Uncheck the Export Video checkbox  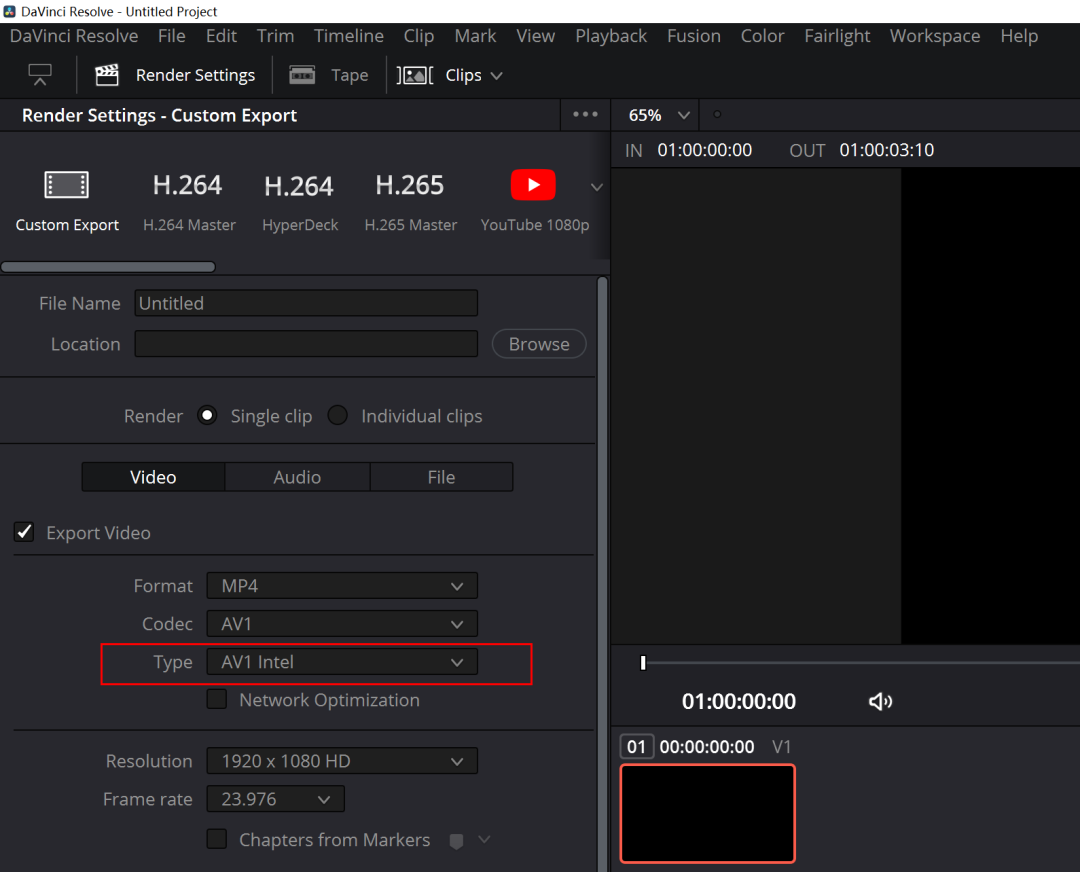coord(24,532)
